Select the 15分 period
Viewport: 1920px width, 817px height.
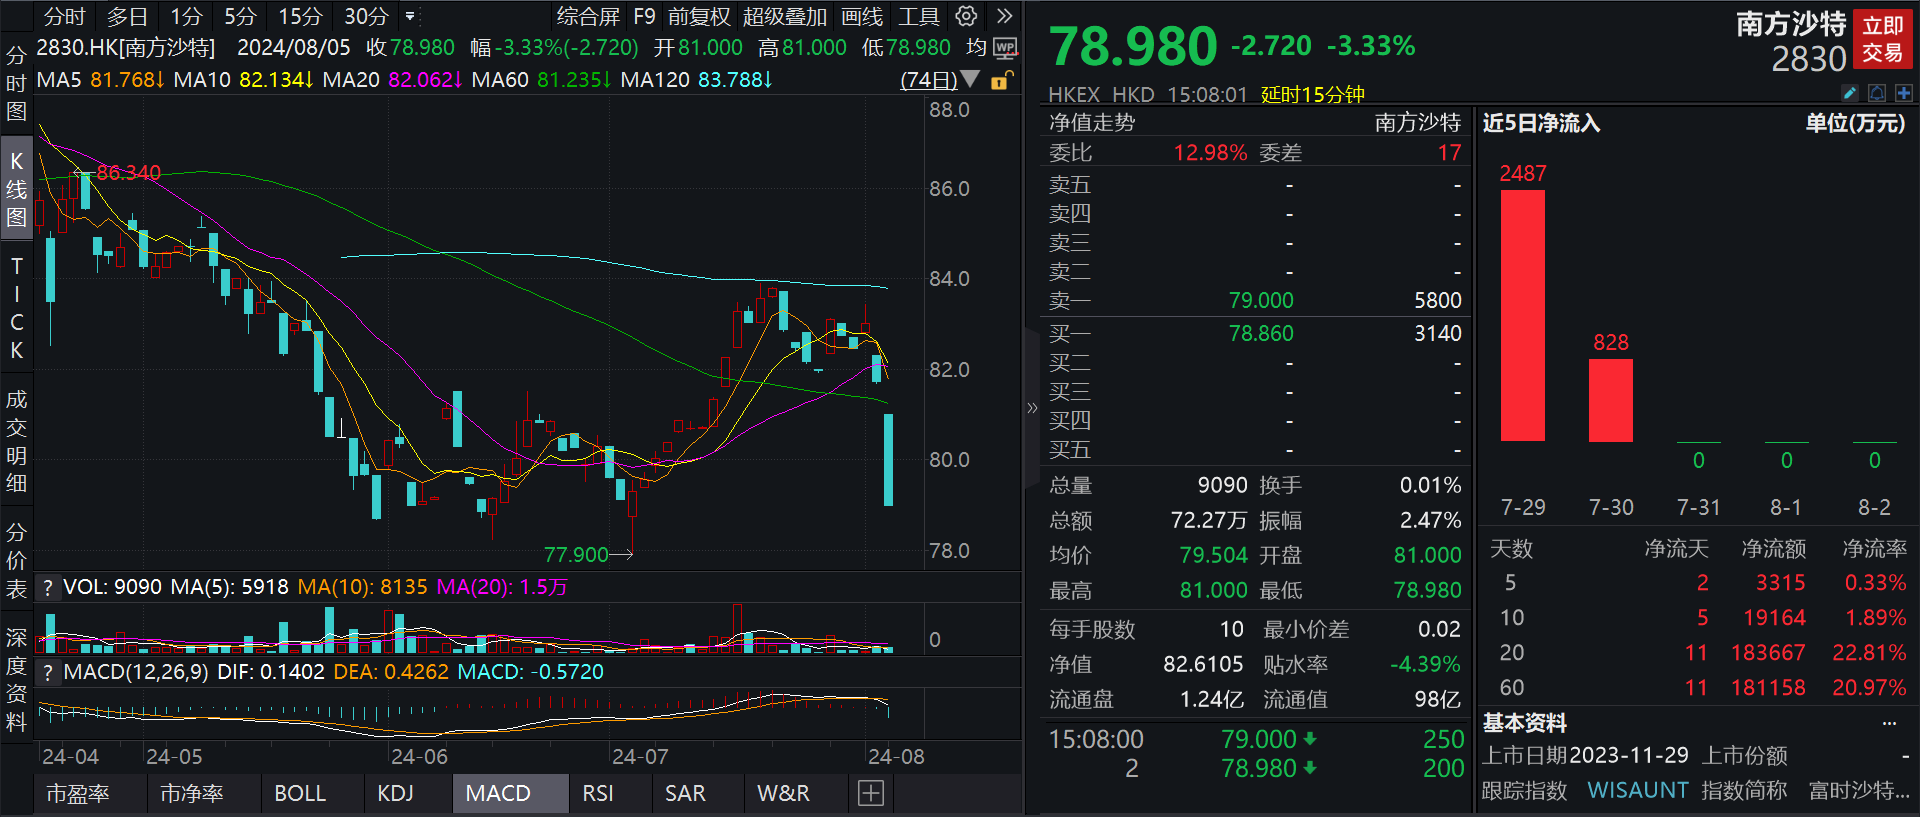(300, 16)
